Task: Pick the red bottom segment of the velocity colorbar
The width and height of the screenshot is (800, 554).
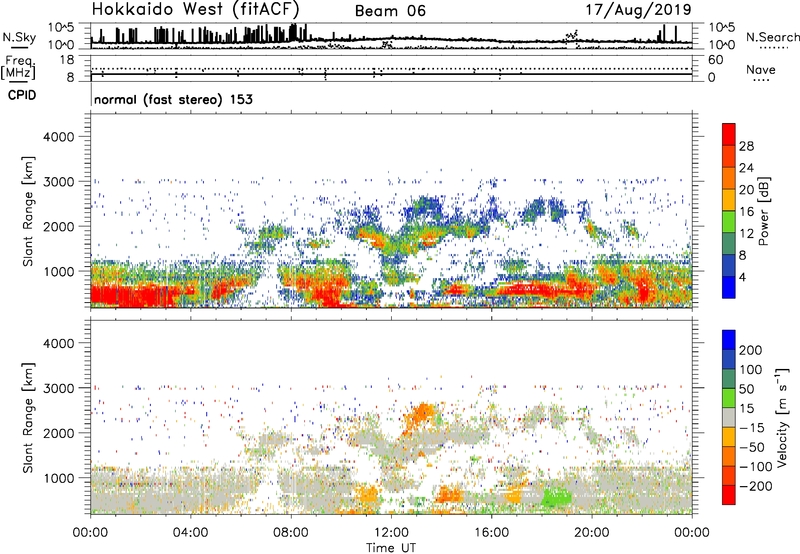Action: (x=729, y=495)
